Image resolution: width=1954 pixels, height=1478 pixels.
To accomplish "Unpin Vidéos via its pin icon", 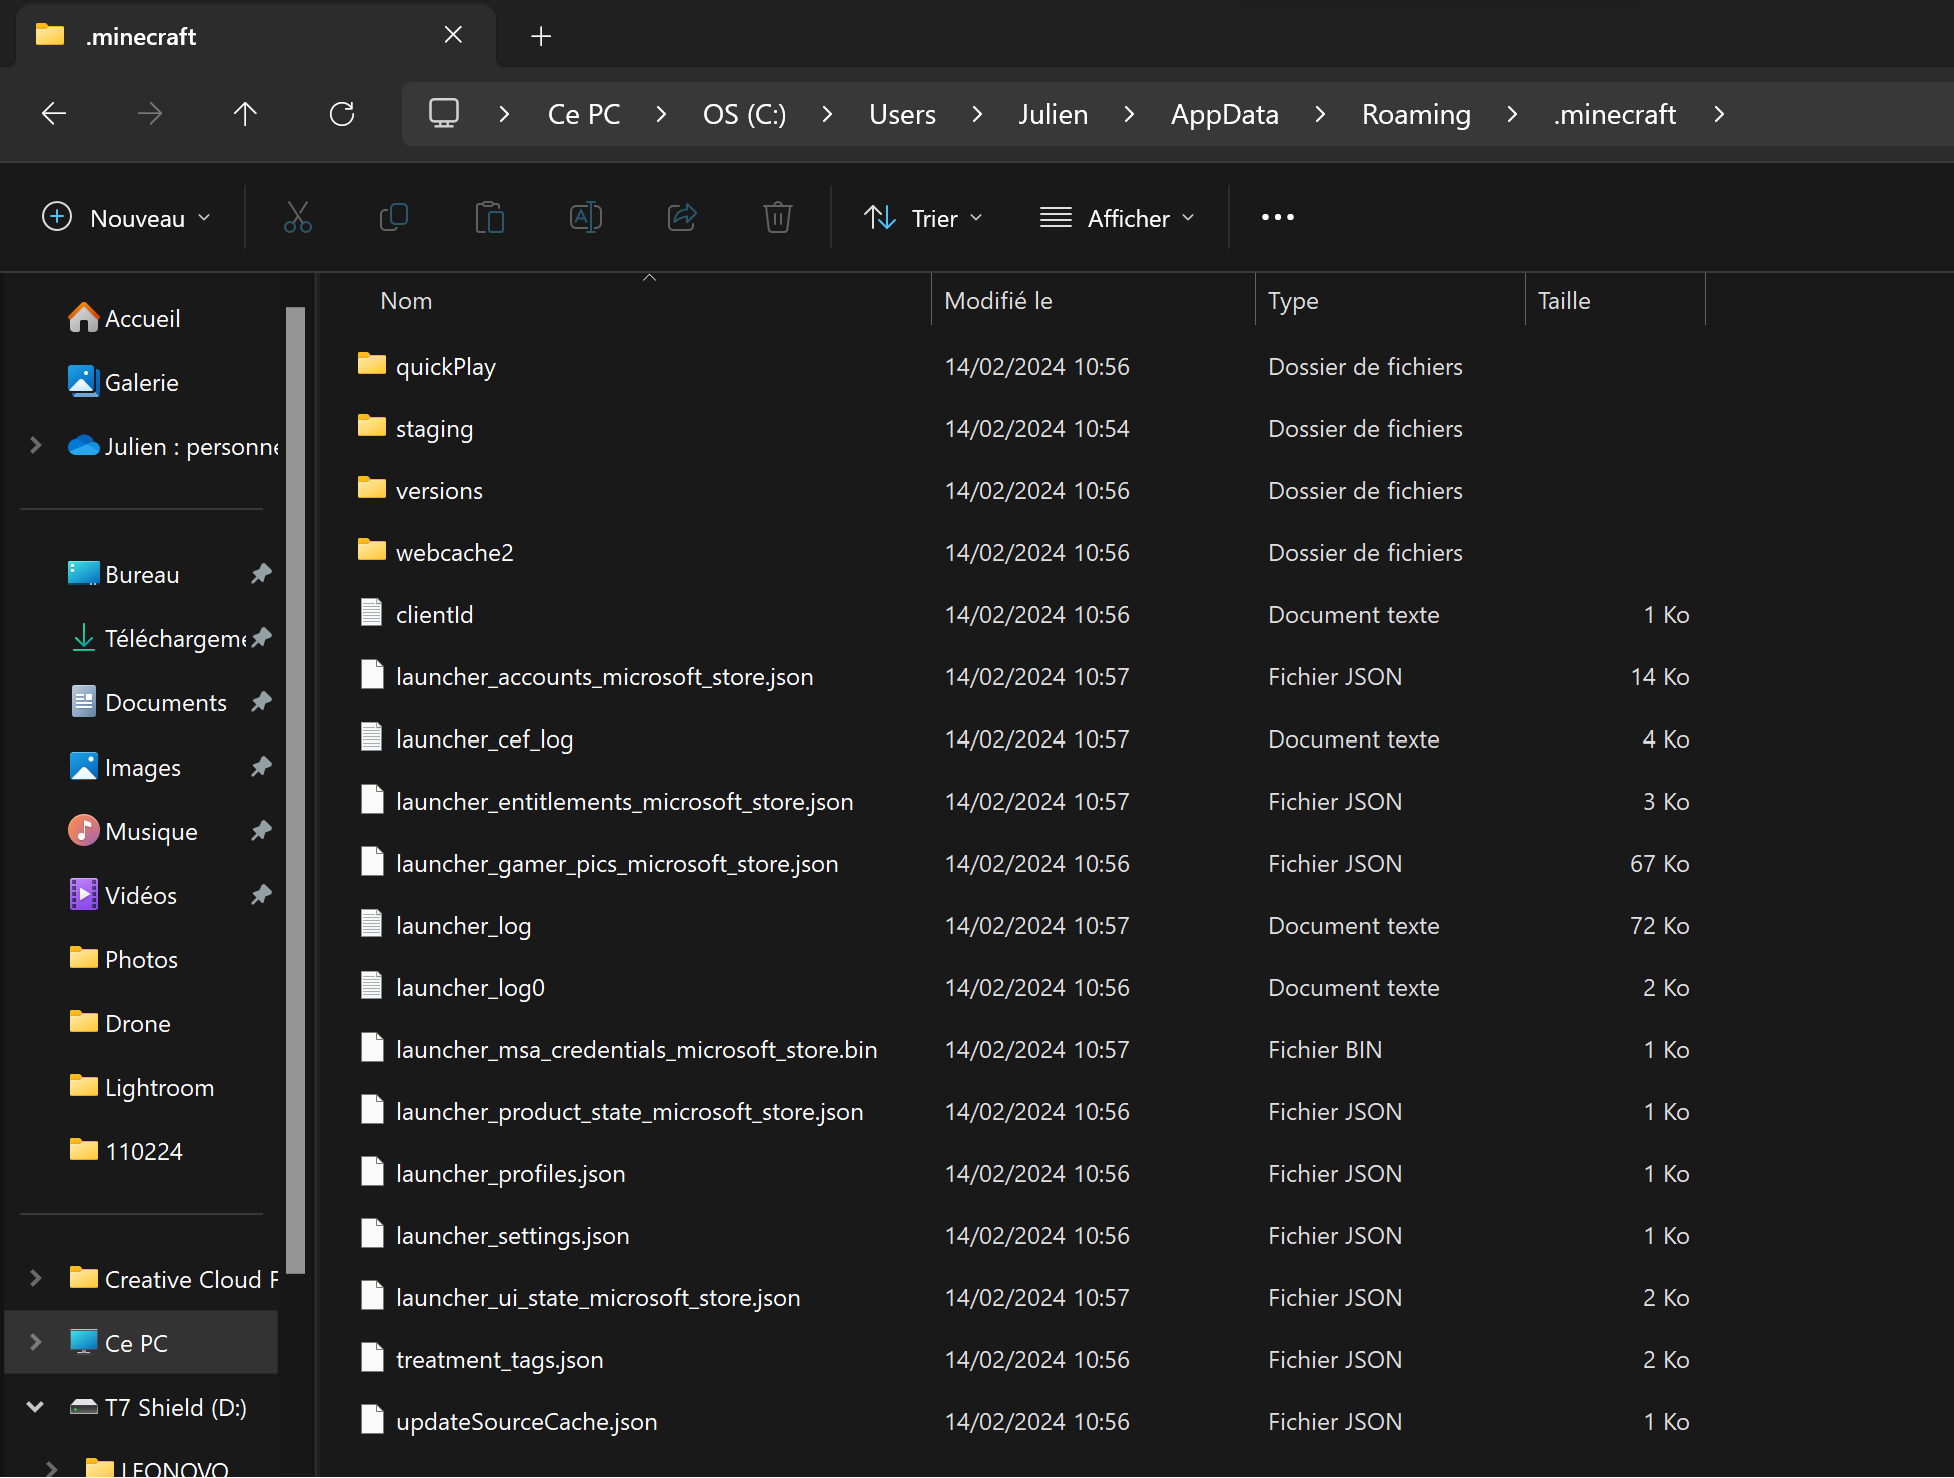I will click(261, 895).
